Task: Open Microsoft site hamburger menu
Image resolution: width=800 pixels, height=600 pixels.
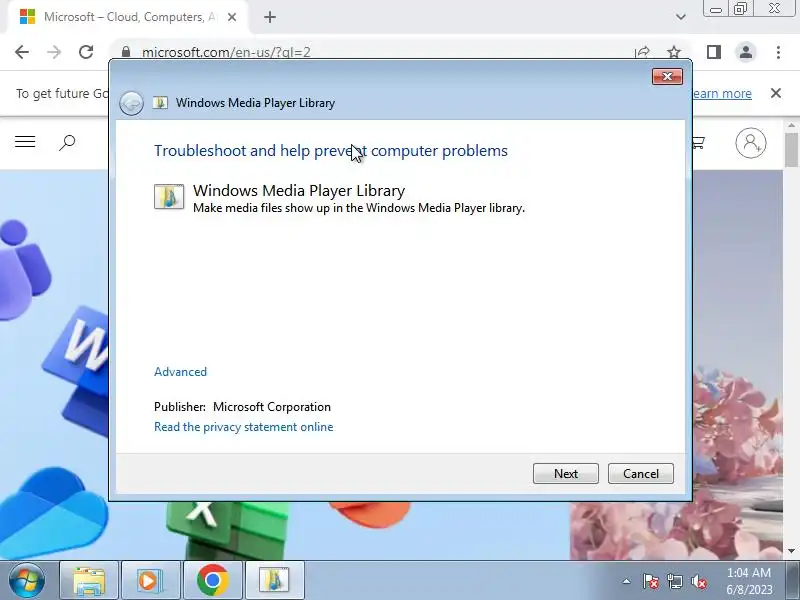Action: coord(25,142)
